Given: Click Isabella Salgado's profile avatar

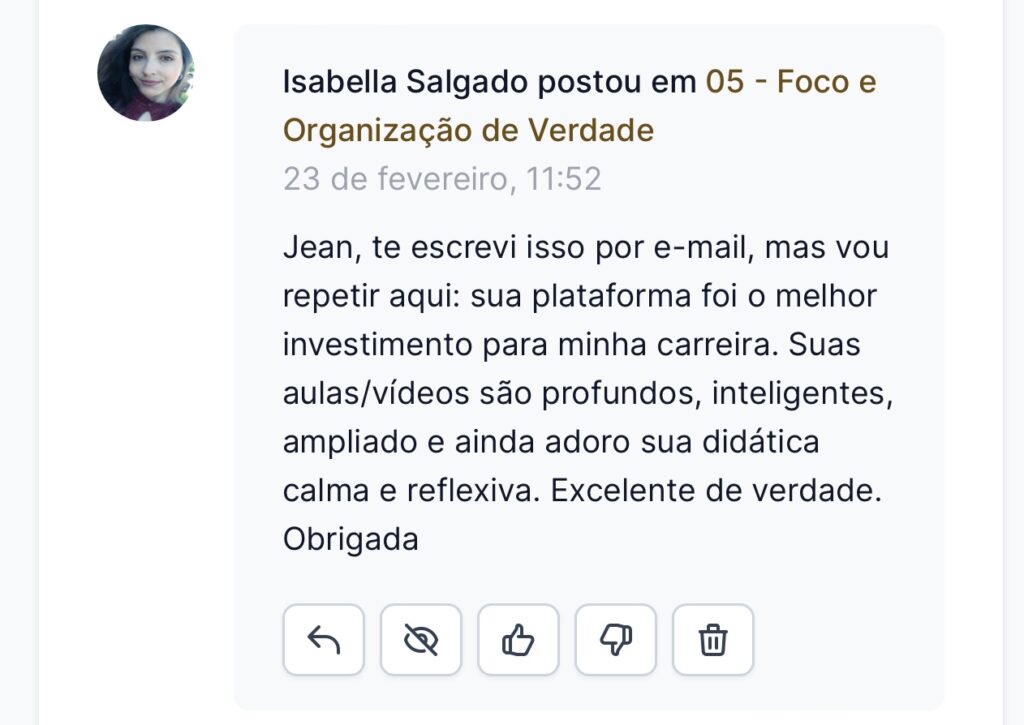Looking at the screenshot, I should coord(145,73).
